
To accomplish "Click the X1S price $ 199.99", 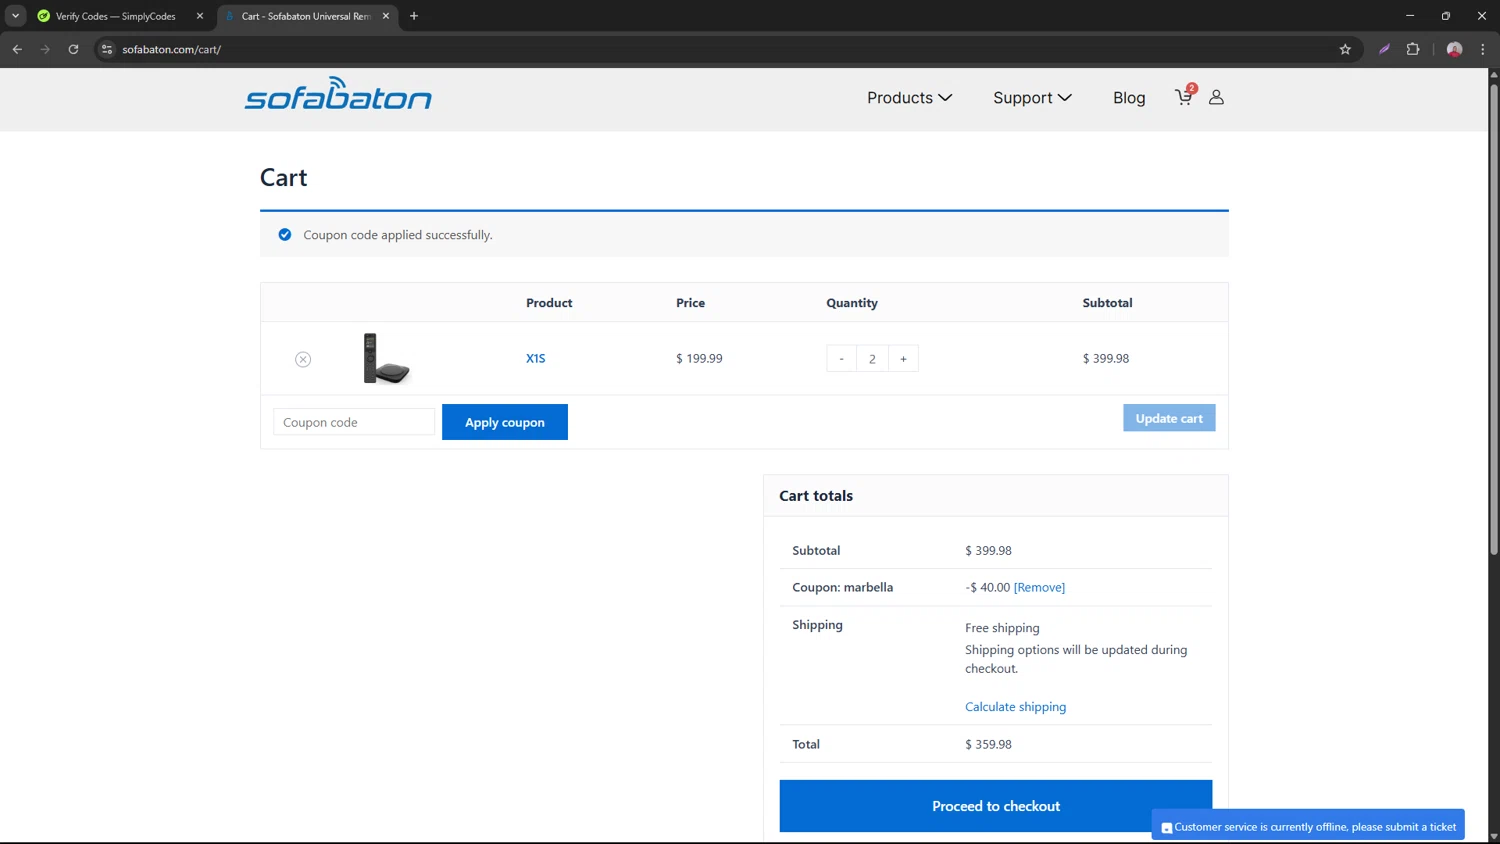I will [699, 358].
